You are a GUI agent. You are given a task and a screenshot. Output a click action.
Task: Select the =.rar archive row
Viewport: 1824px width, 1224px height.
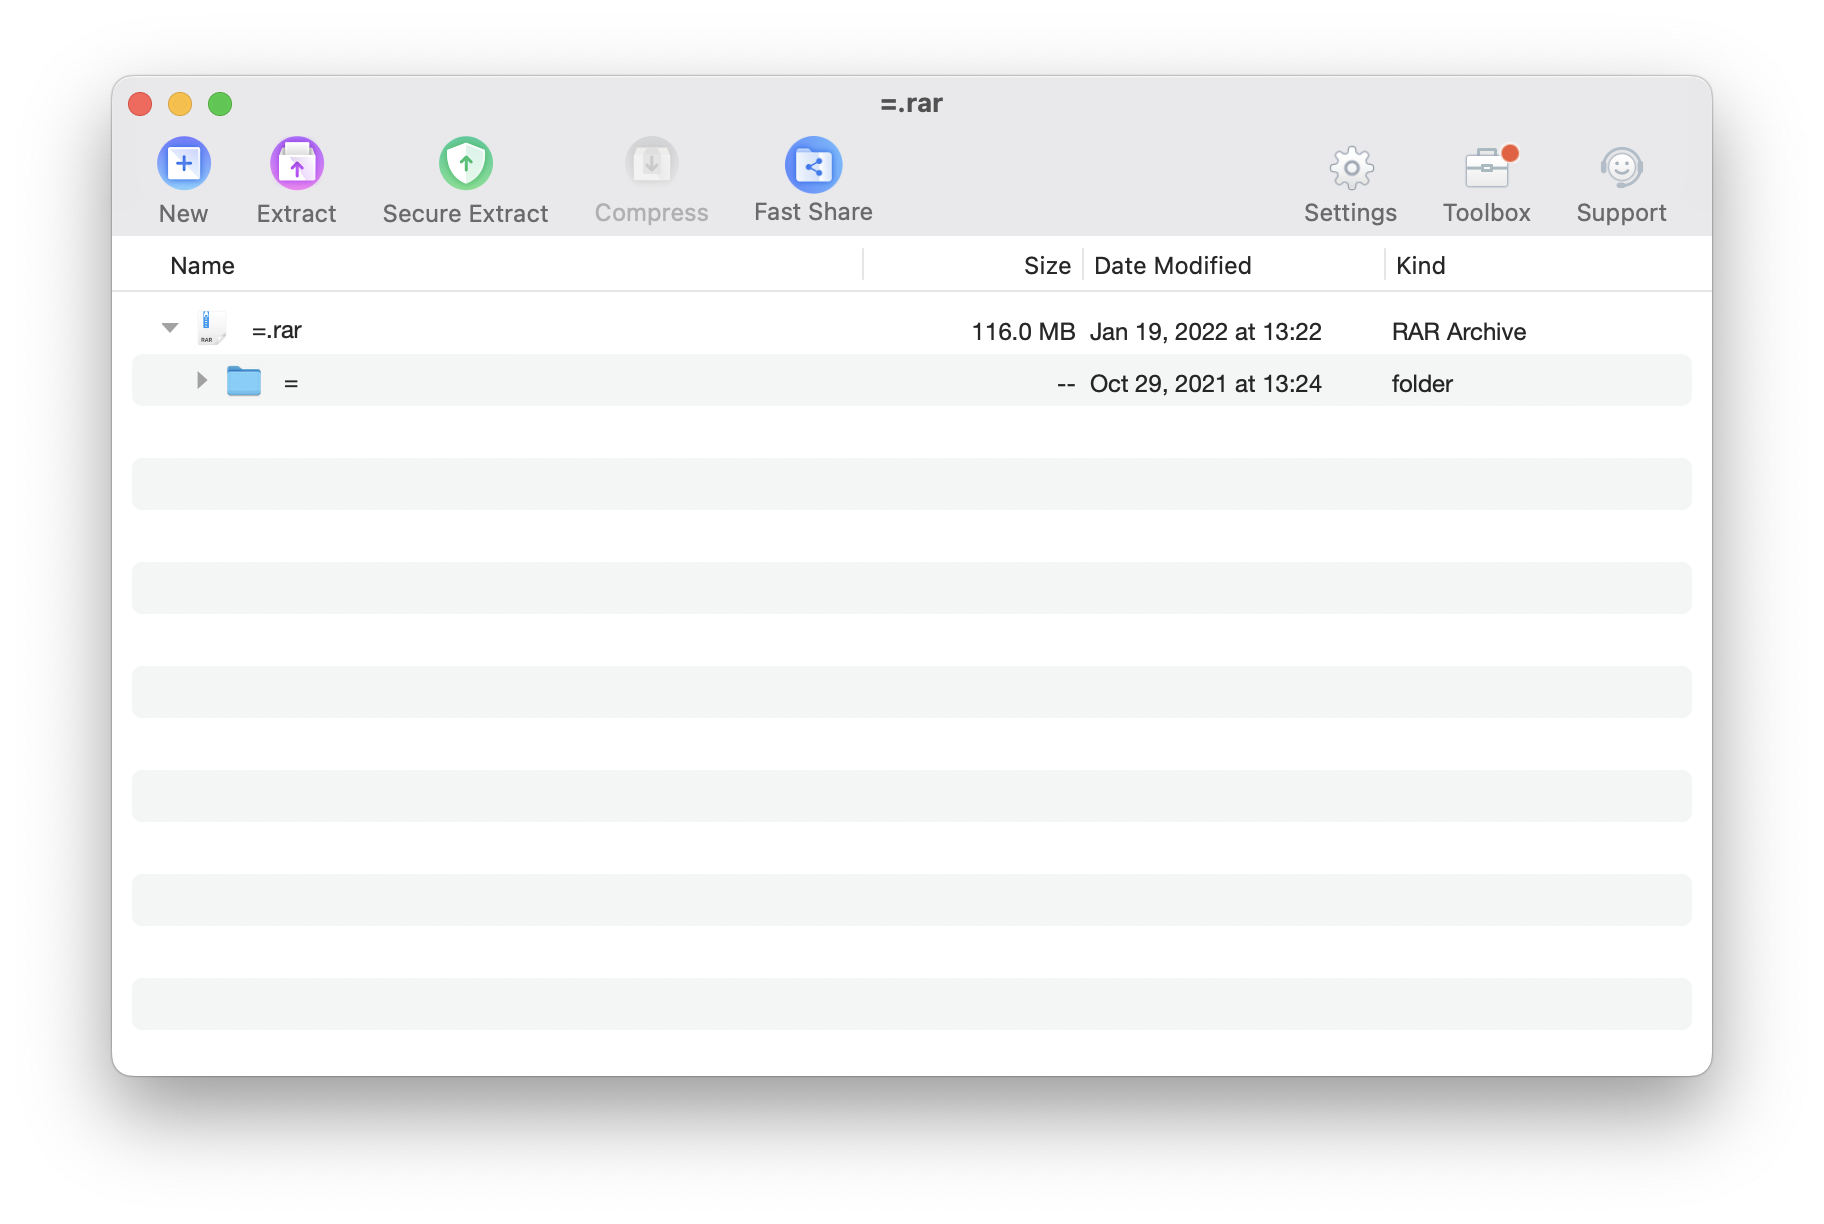(x=700, y=330)
